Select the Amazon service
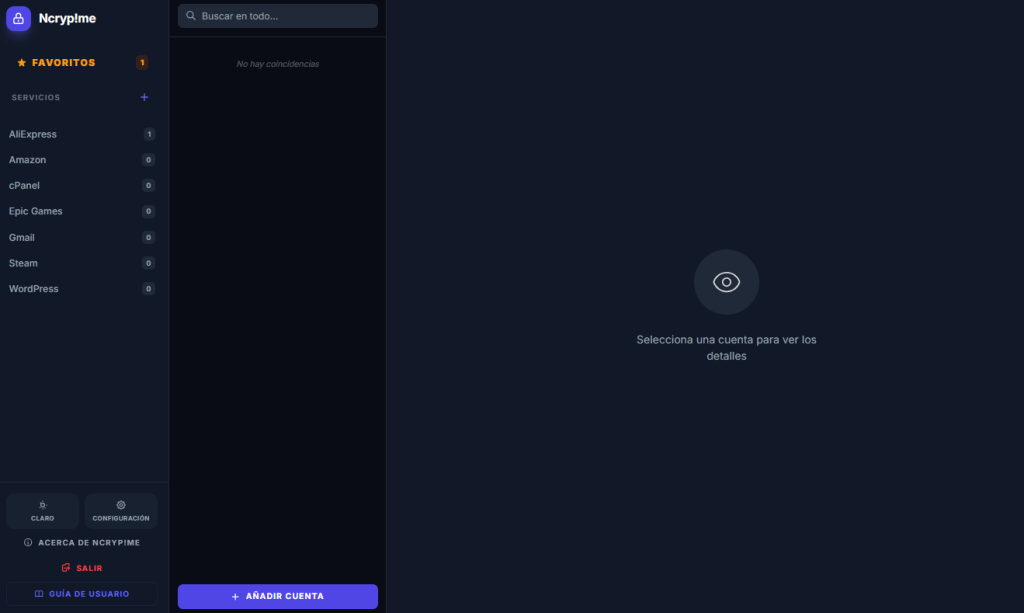1024x613 pixels. [x=28, y=160]
